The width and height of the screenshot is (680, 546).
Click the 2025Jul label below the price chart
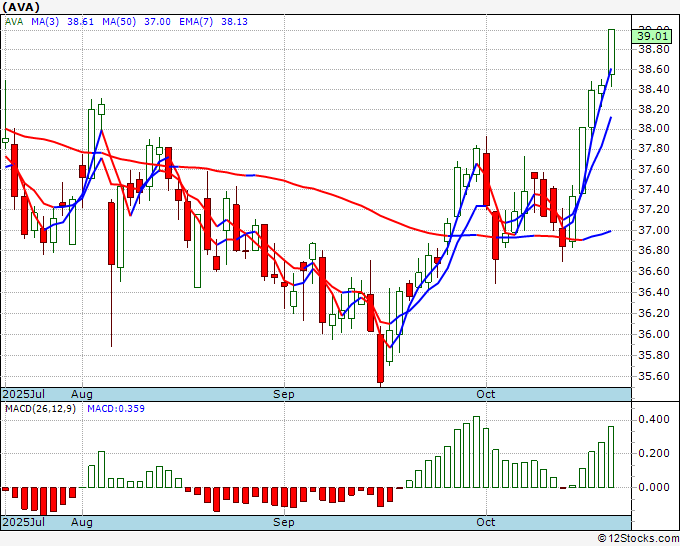pos(22,394)
